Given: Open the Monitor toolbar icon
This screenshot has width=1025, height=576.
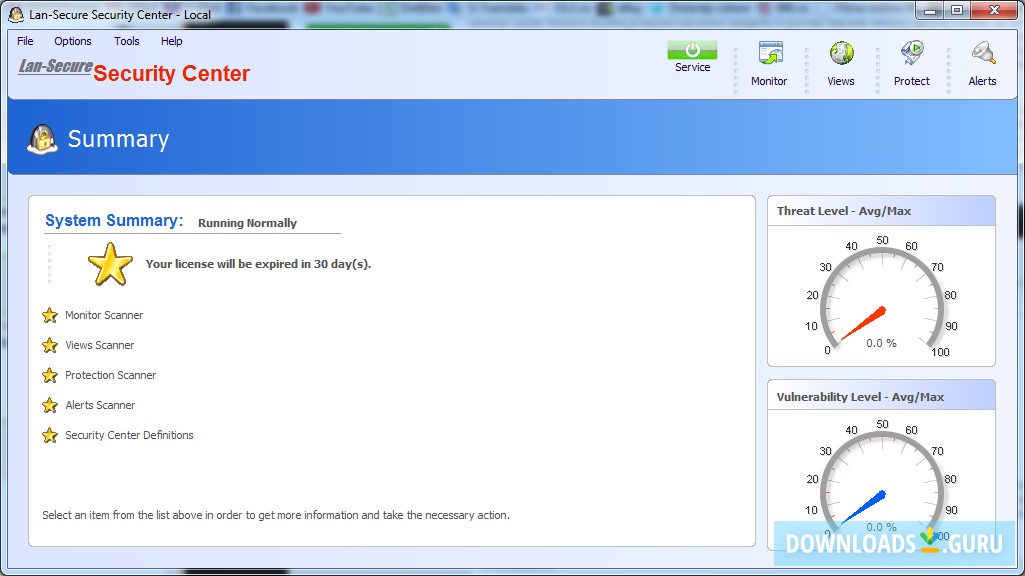Looking at the screenshot, I should coord(770,54).
